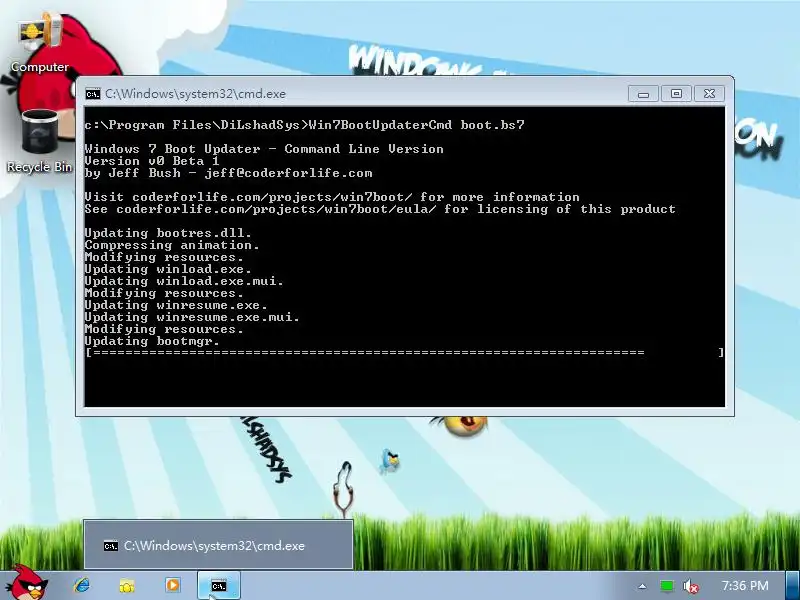Click the C:\Windows\system32\cmd.exe title text

[x=195, y=94]
